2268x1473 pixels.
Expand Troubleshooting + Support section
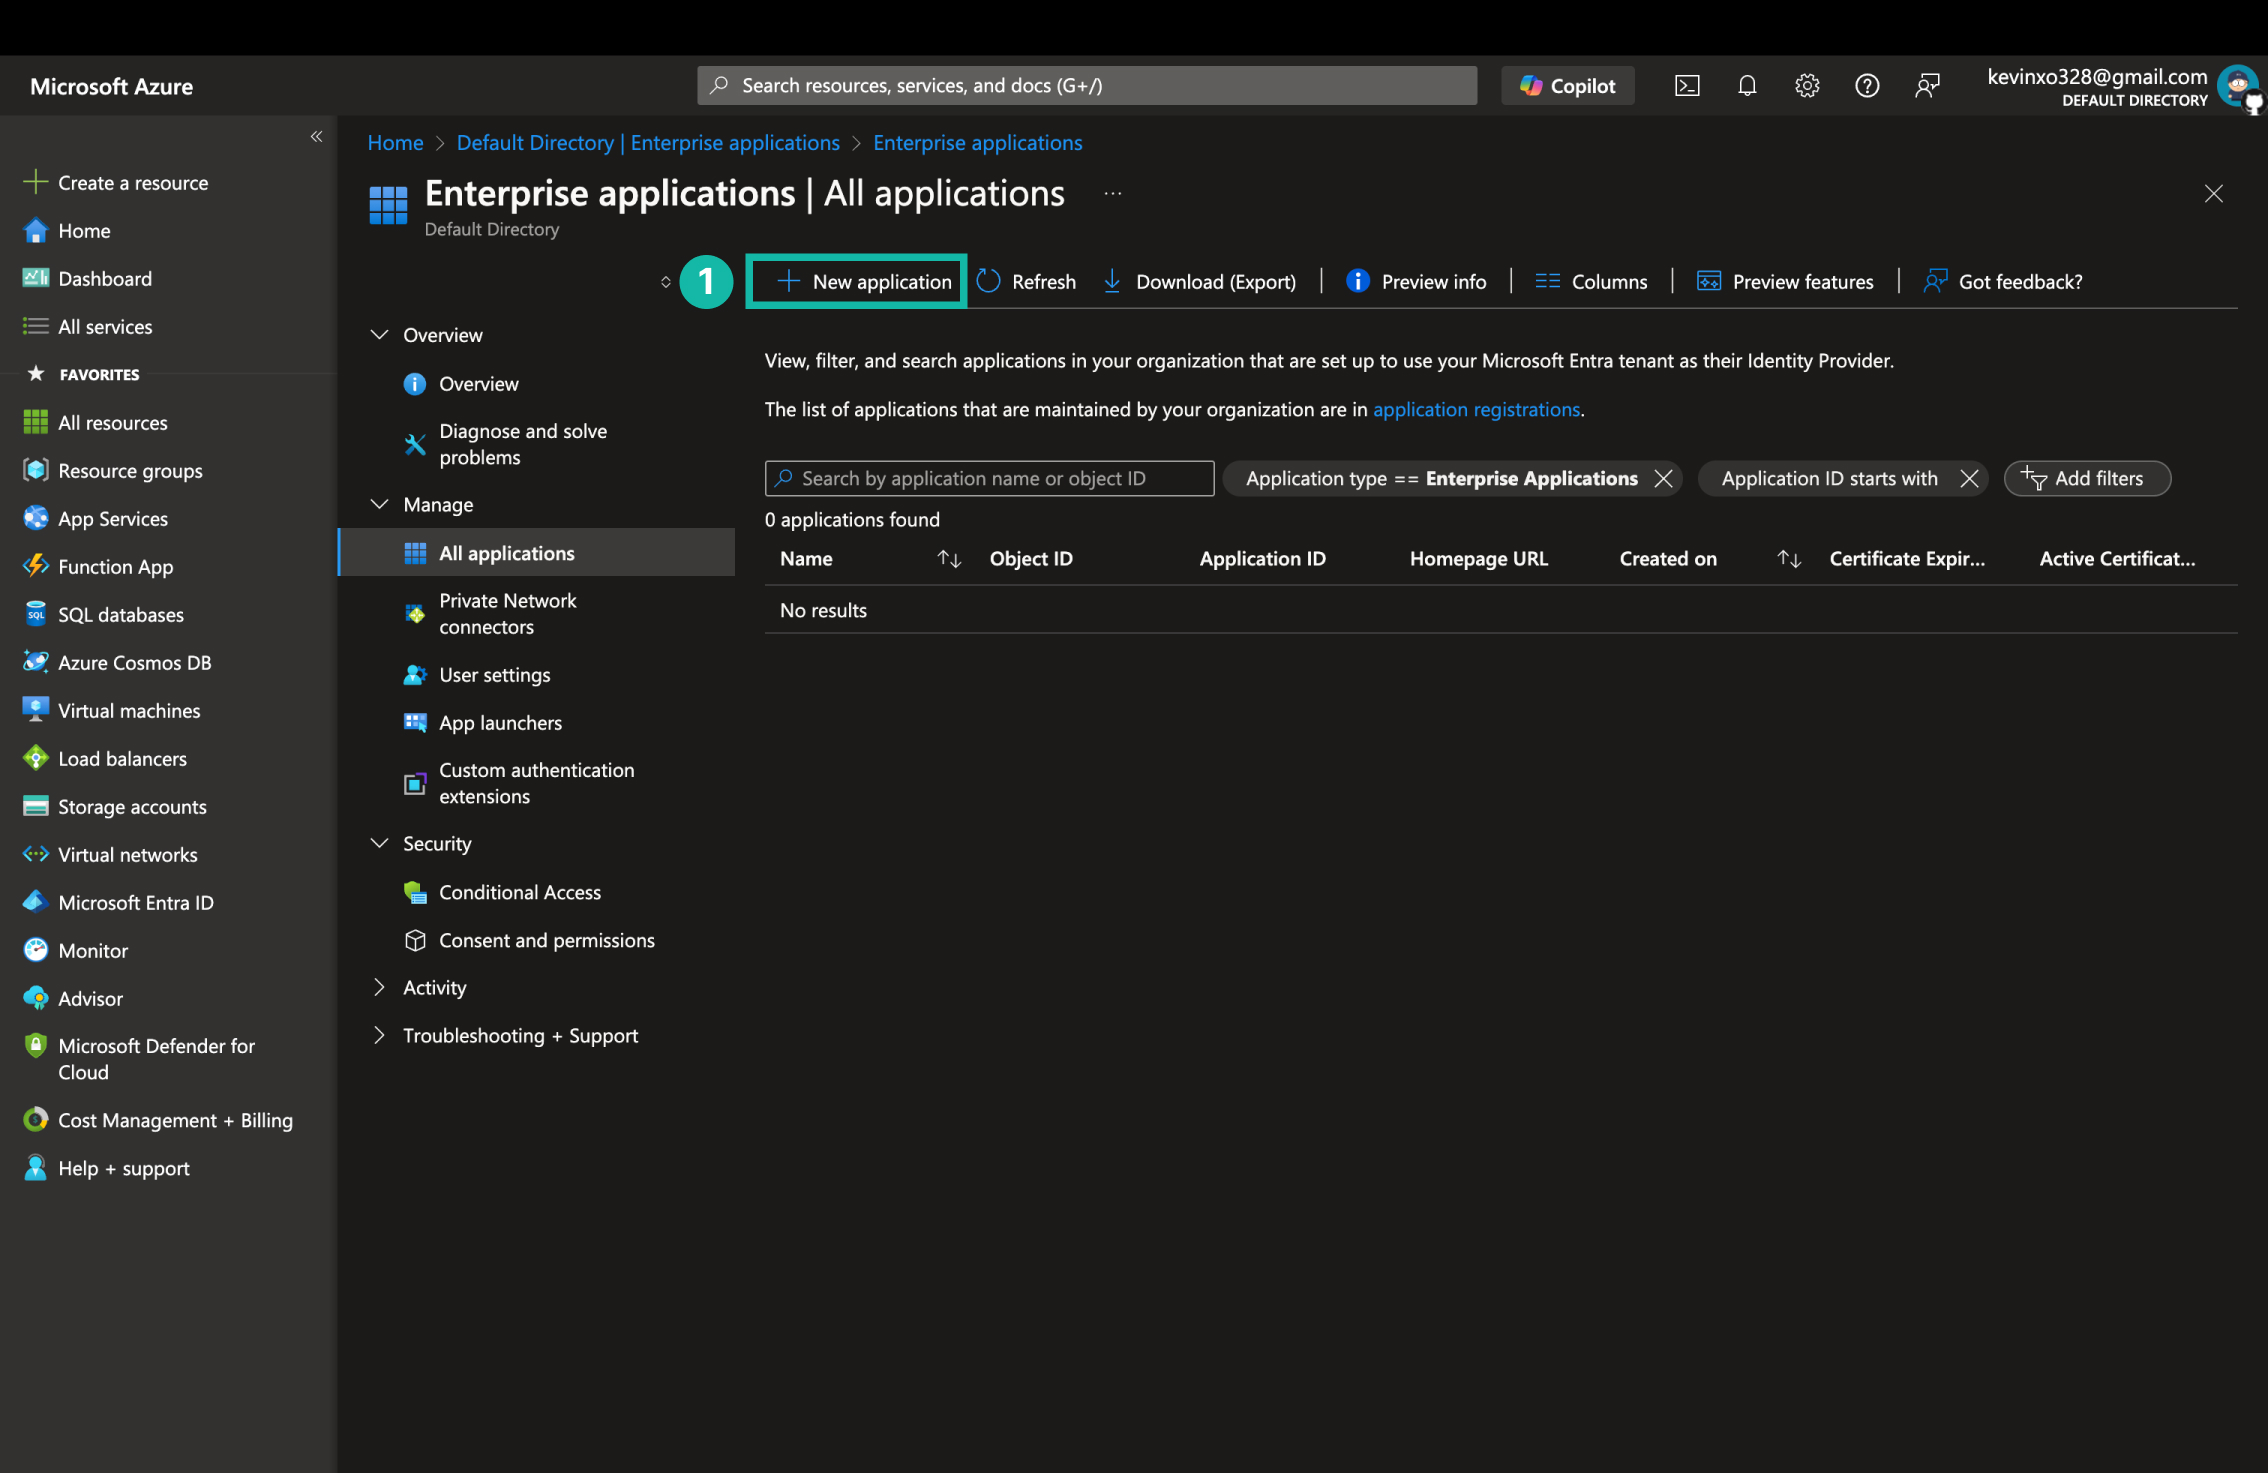[379, 1035]
